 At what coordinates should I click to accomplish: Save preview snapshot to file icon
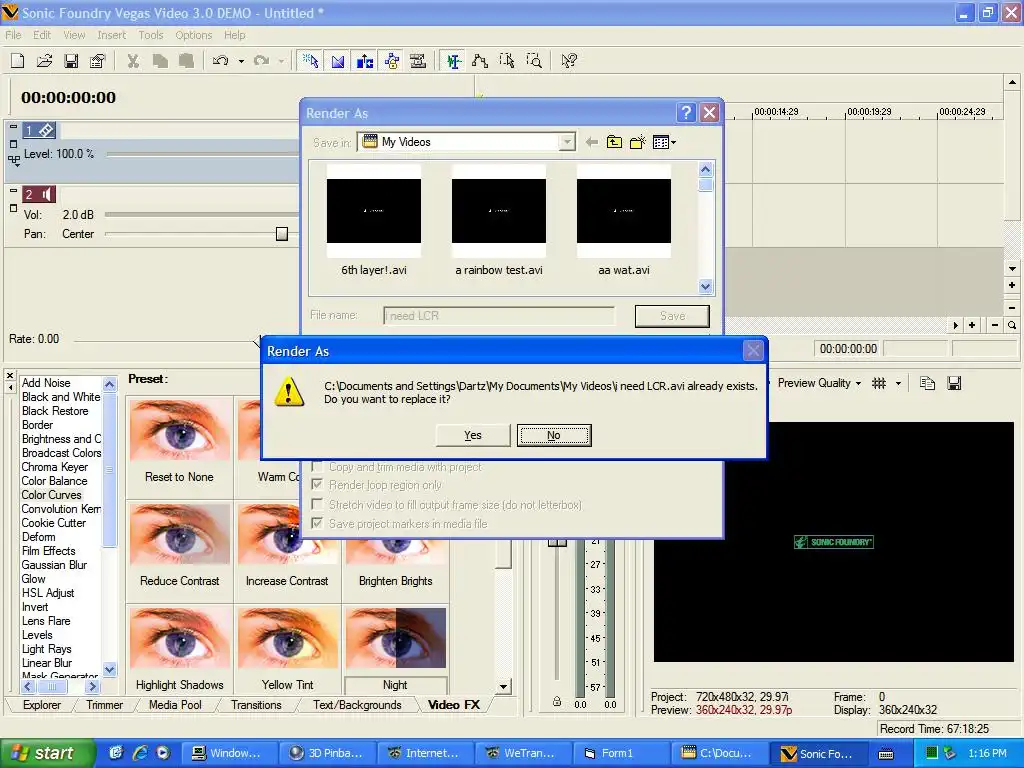point(954,383)
